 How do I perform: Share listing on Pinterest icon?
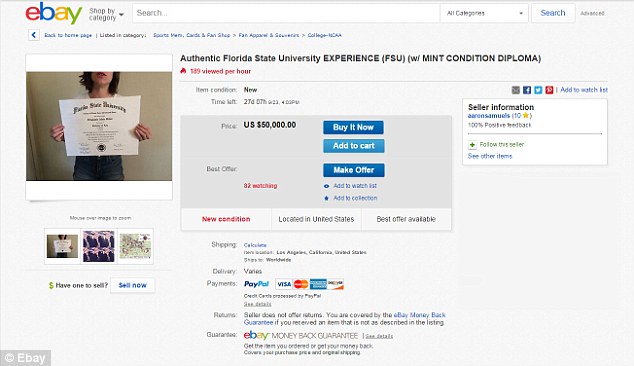pyautogui.click(x=549, y=90)
